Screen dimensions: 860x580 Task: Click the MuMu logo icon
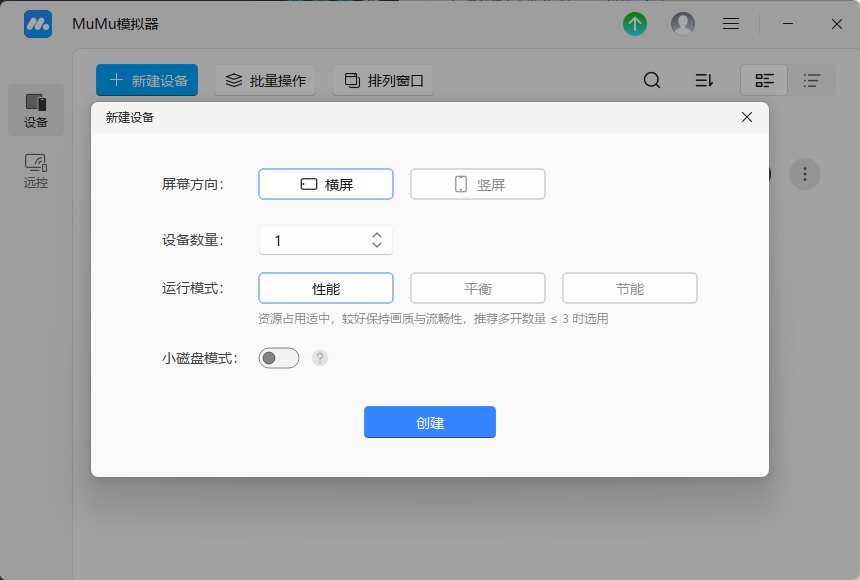click(x=36, y=23)
